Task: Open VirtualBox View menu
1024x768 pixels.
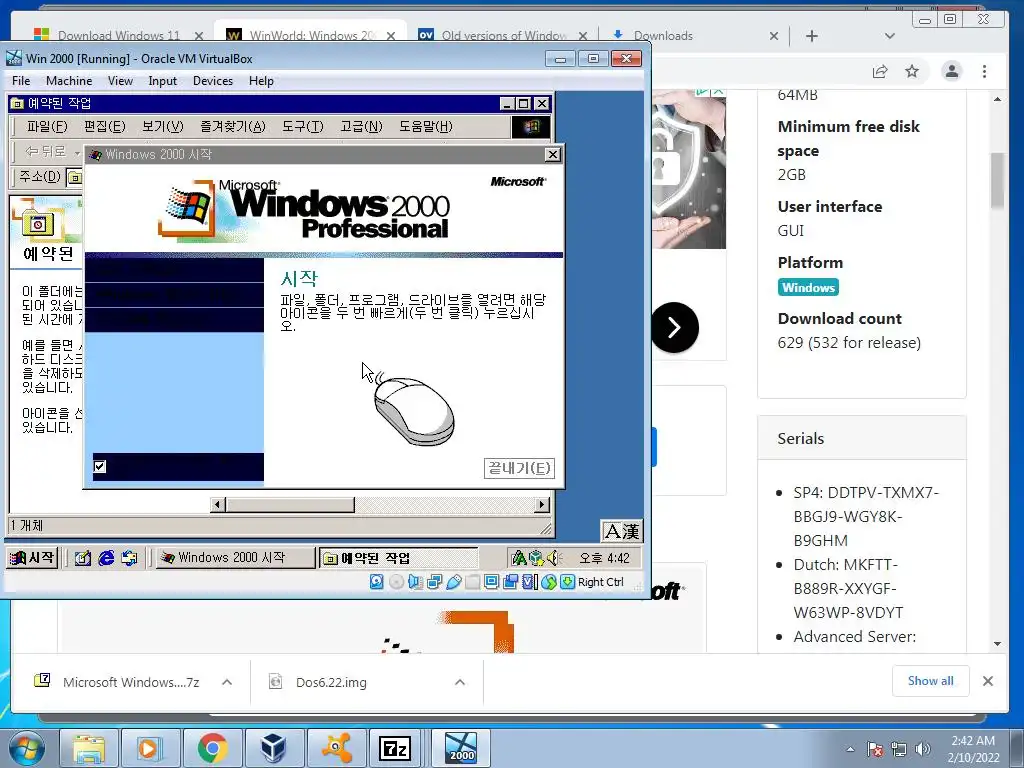Action: (x=120, y=80)
